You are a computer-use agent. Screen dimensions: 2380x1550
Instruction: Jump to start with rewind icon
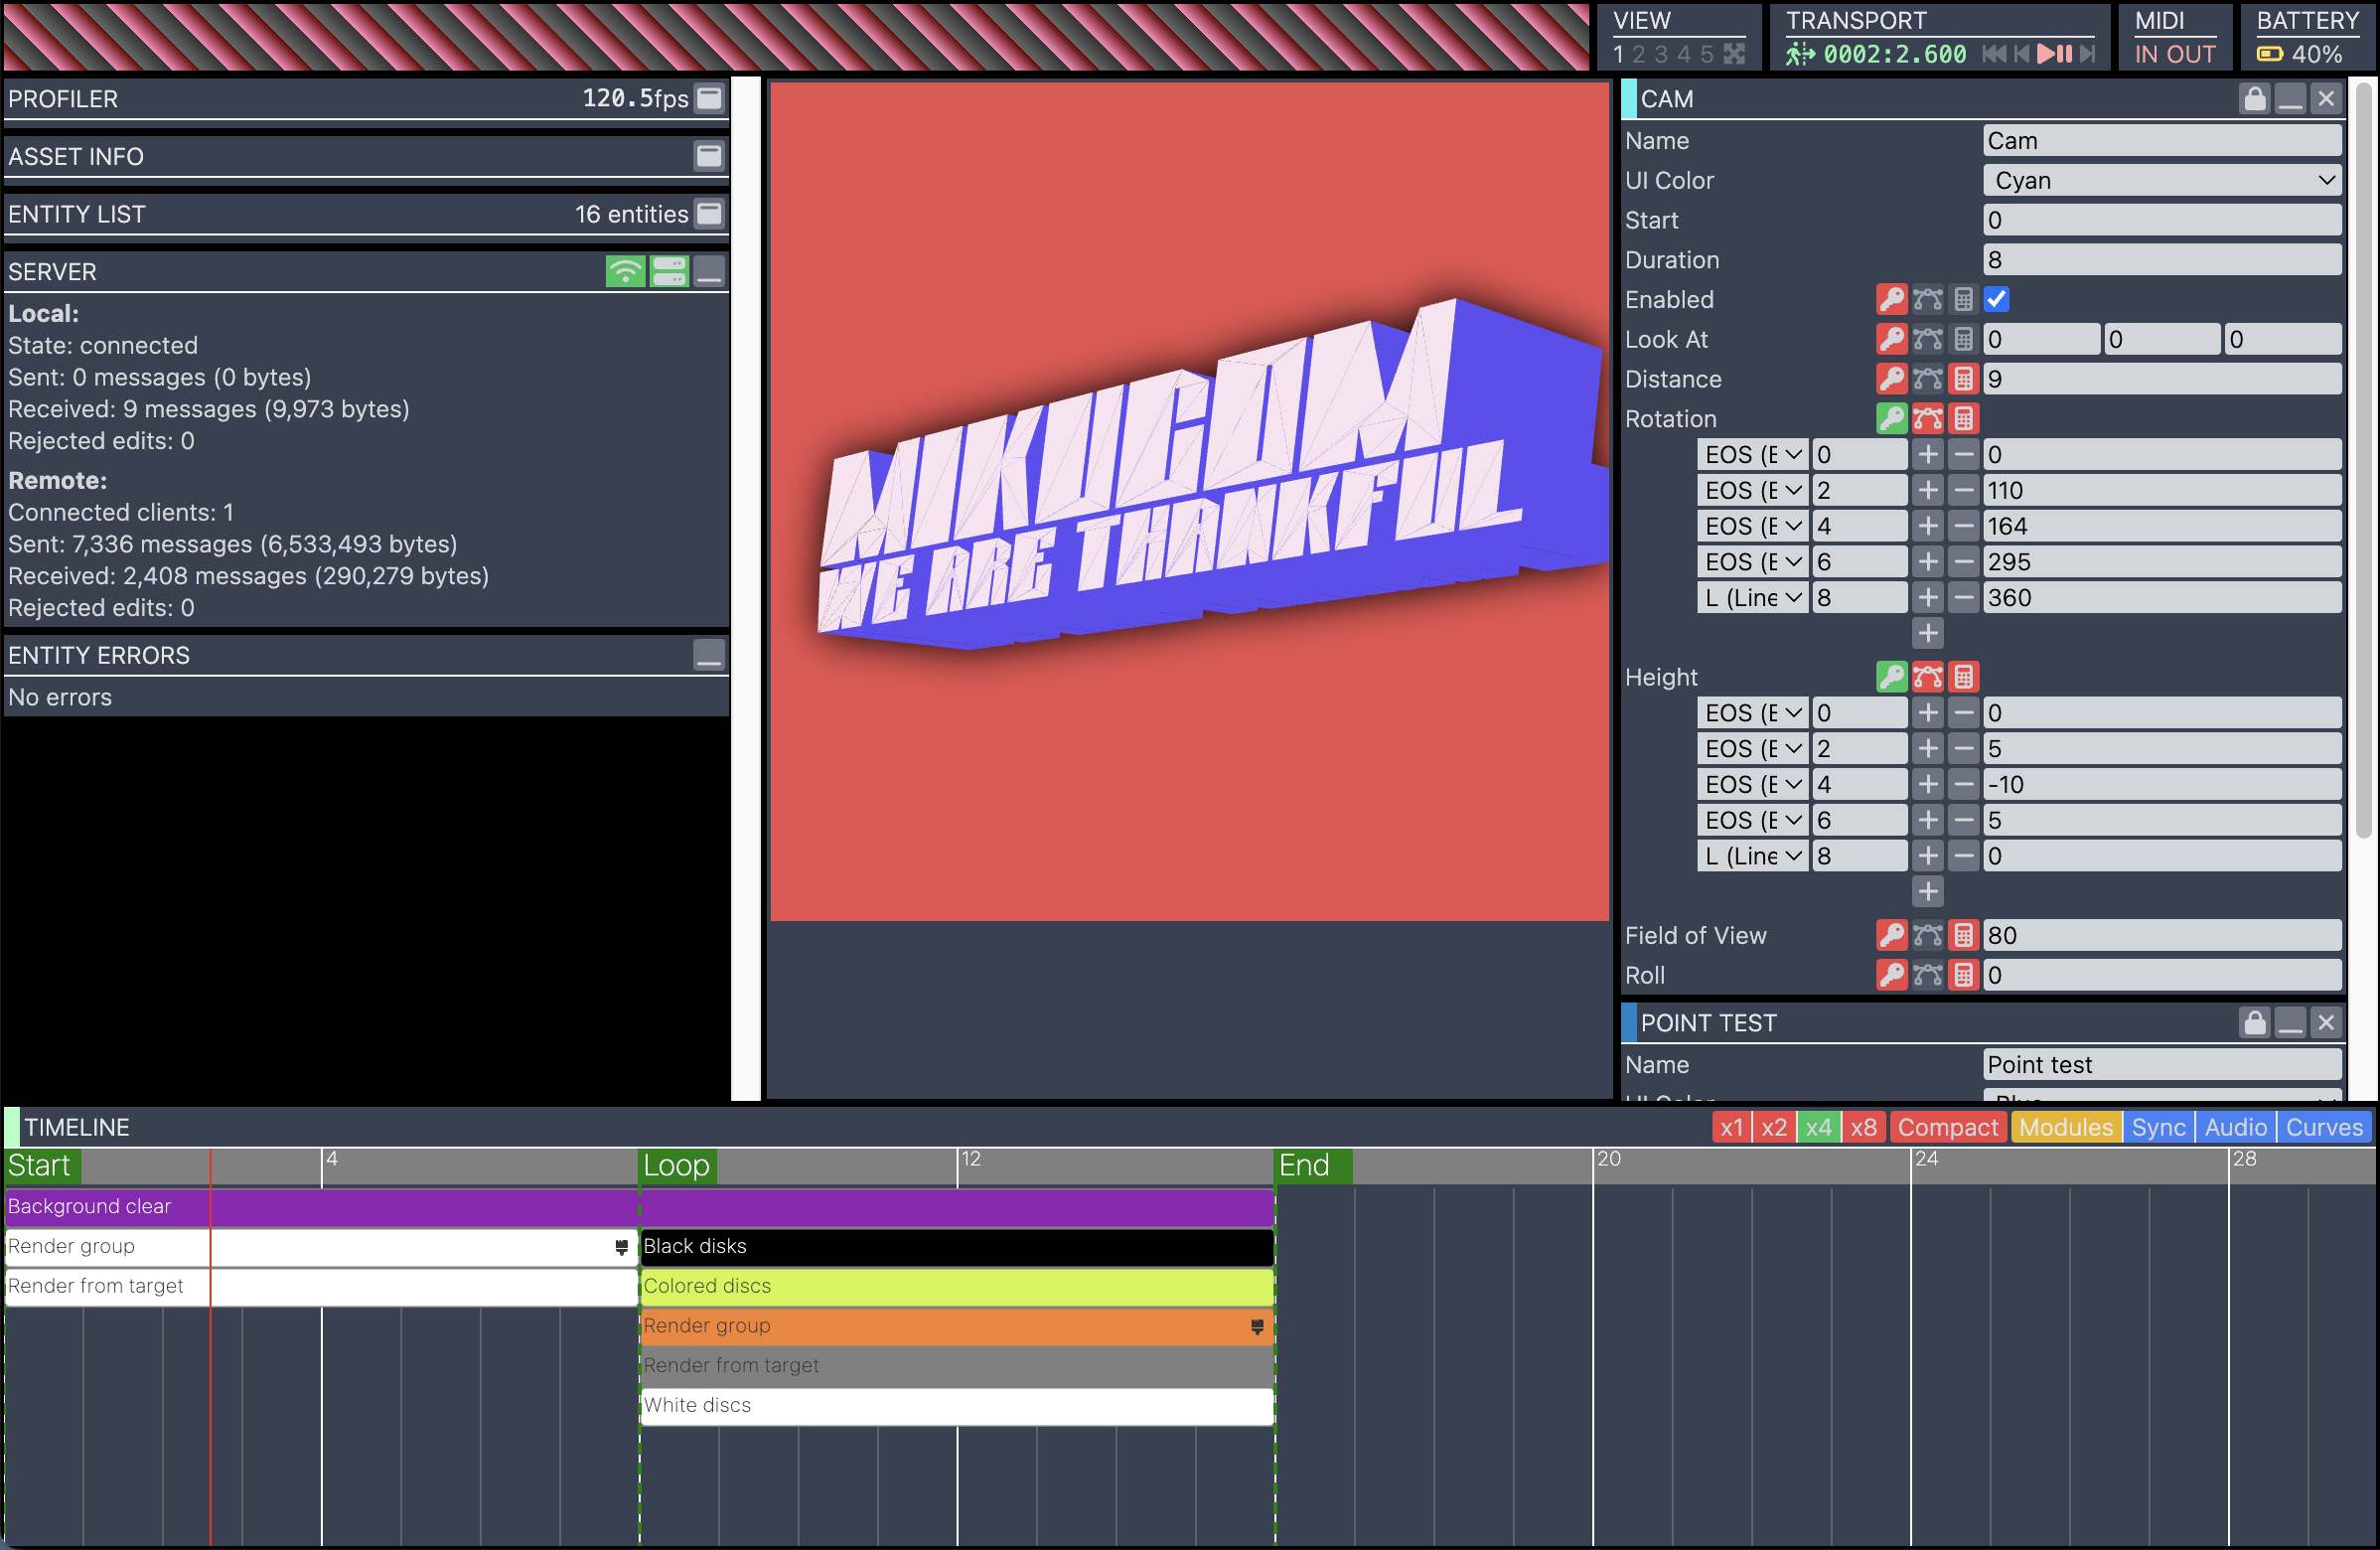1993,54
